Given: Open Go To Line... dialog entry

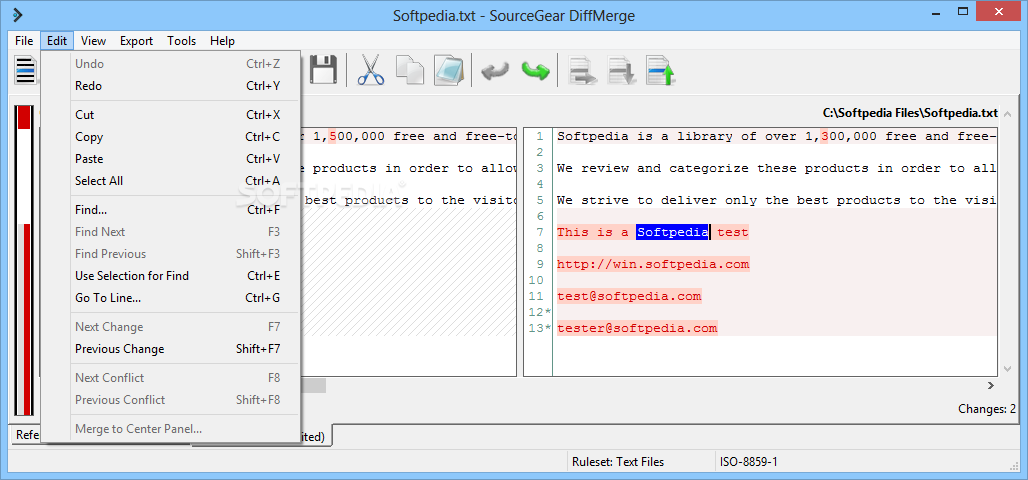Looking at the screenshot, I should click(x=170, y=298).
